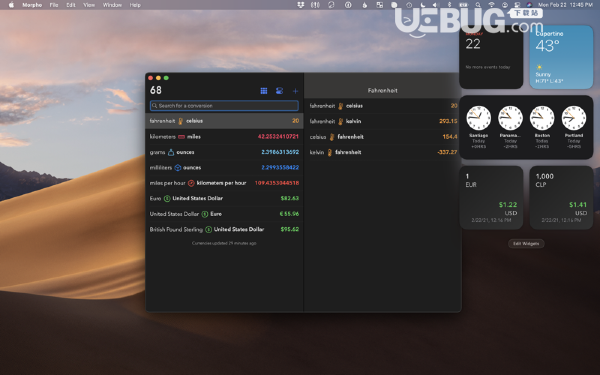This screenshot has height=375, width=600.
Task: Click the speedometer icon in miles per hour row
Action: point(191,183)
